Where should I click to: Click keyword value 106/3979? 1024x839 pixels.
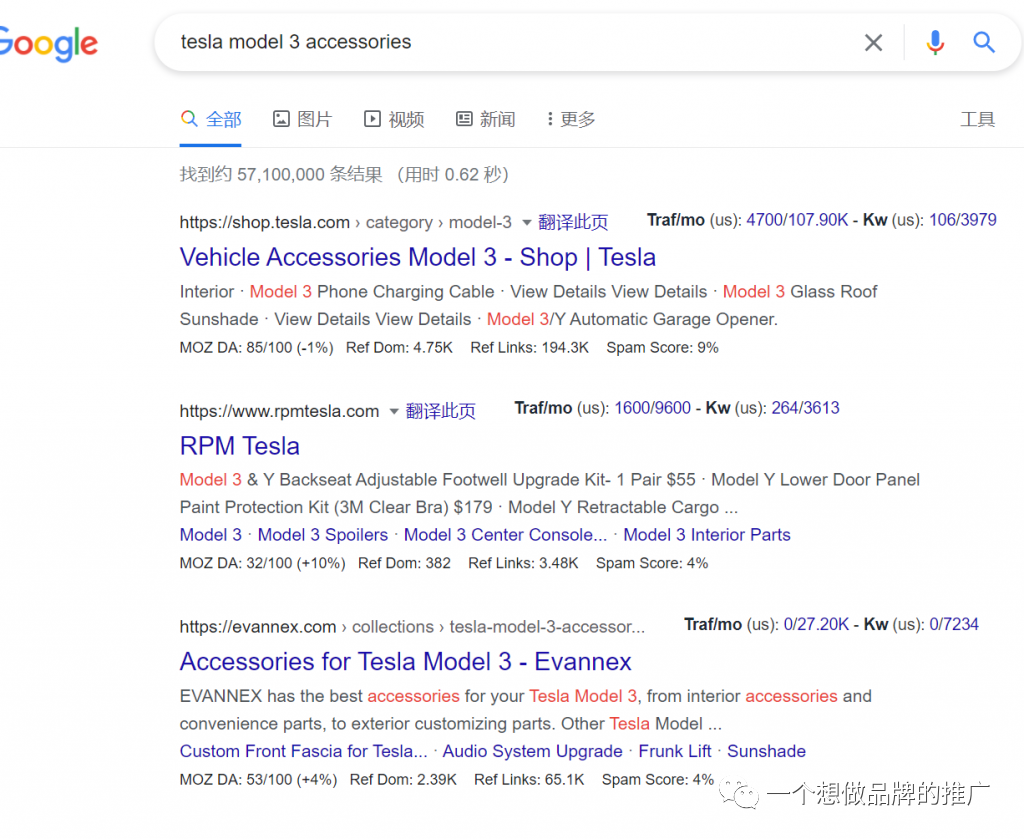[x=963, y=220]
